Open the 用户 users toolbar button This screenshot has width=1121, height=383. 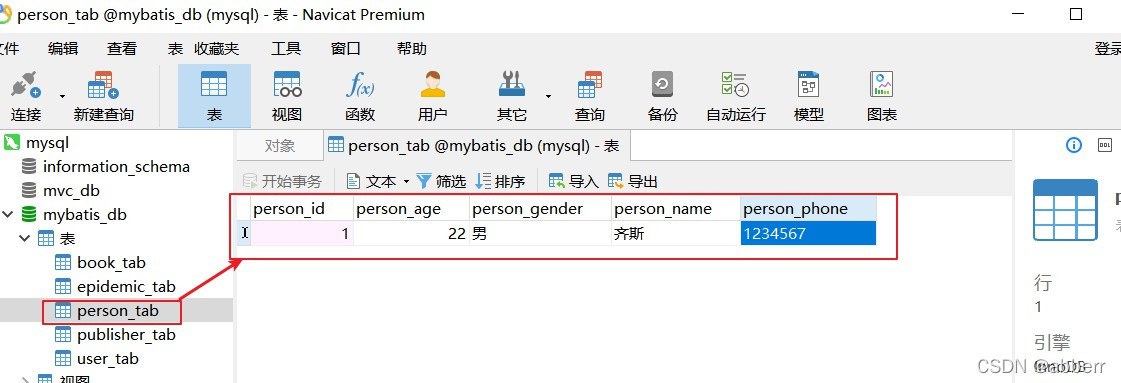(x=433, y=96)
